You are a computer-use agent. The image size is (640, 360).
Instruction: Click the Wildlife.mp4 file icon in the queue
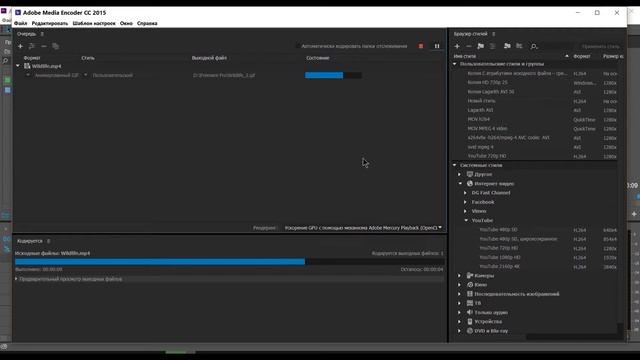pos(27,66)
